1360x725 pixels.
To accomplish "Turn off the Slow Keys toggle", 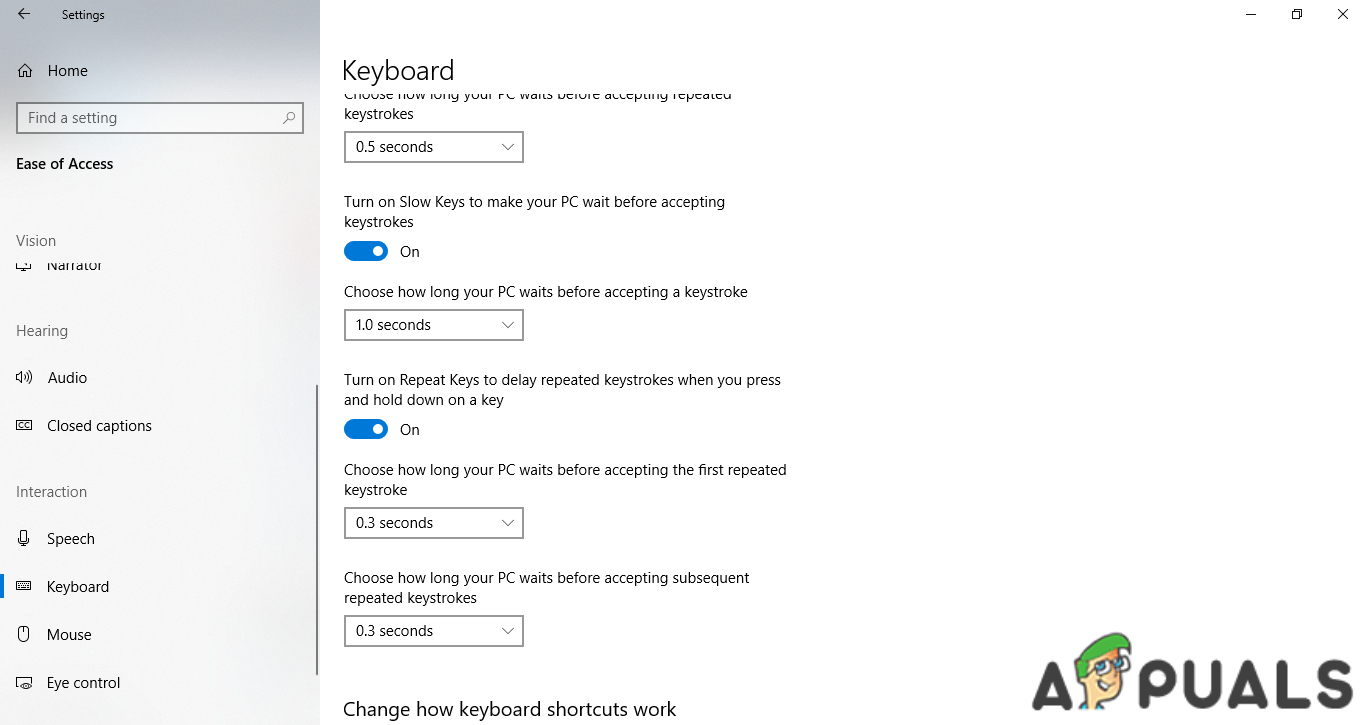I will tap(366, 252).
